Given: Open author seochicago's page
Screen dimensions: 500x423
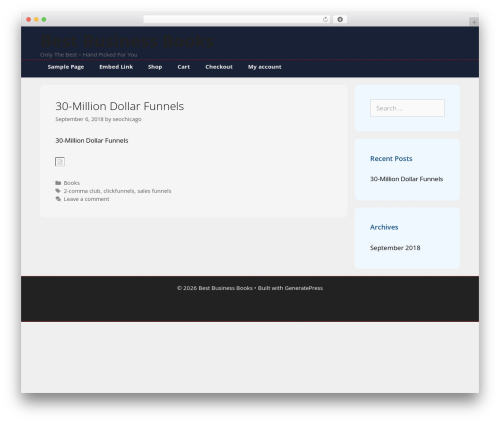Looking at the screenshot, I should [127, 119].
